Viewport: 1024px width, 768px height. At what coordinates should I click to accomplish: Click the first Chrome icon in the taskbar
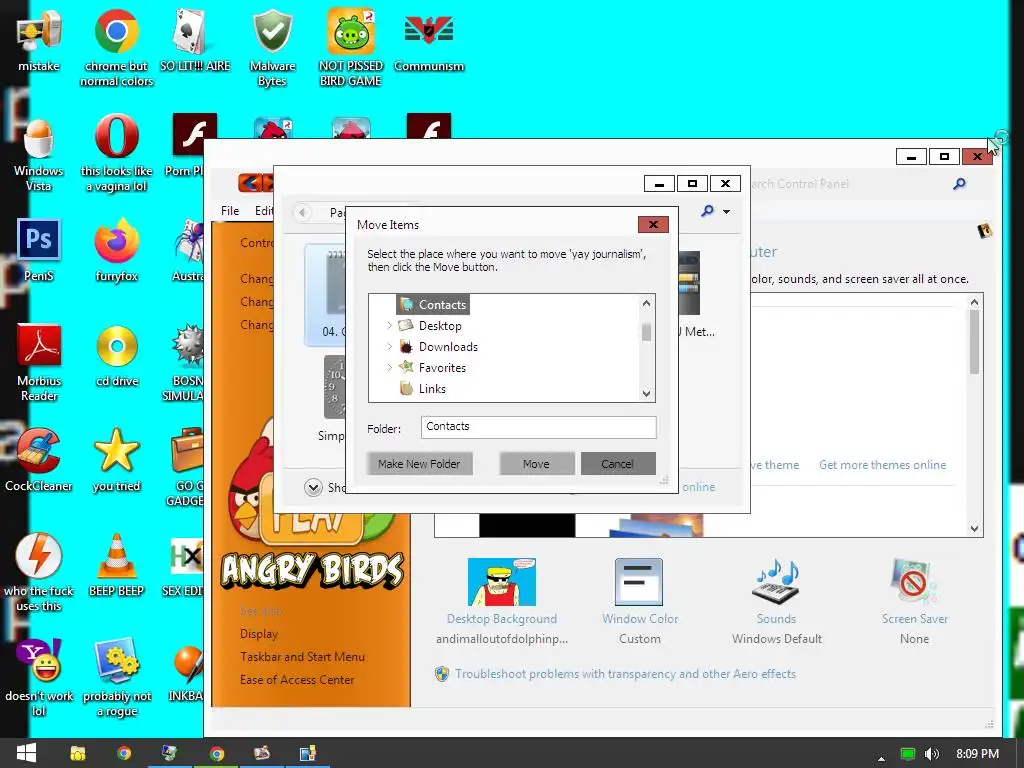123,753
